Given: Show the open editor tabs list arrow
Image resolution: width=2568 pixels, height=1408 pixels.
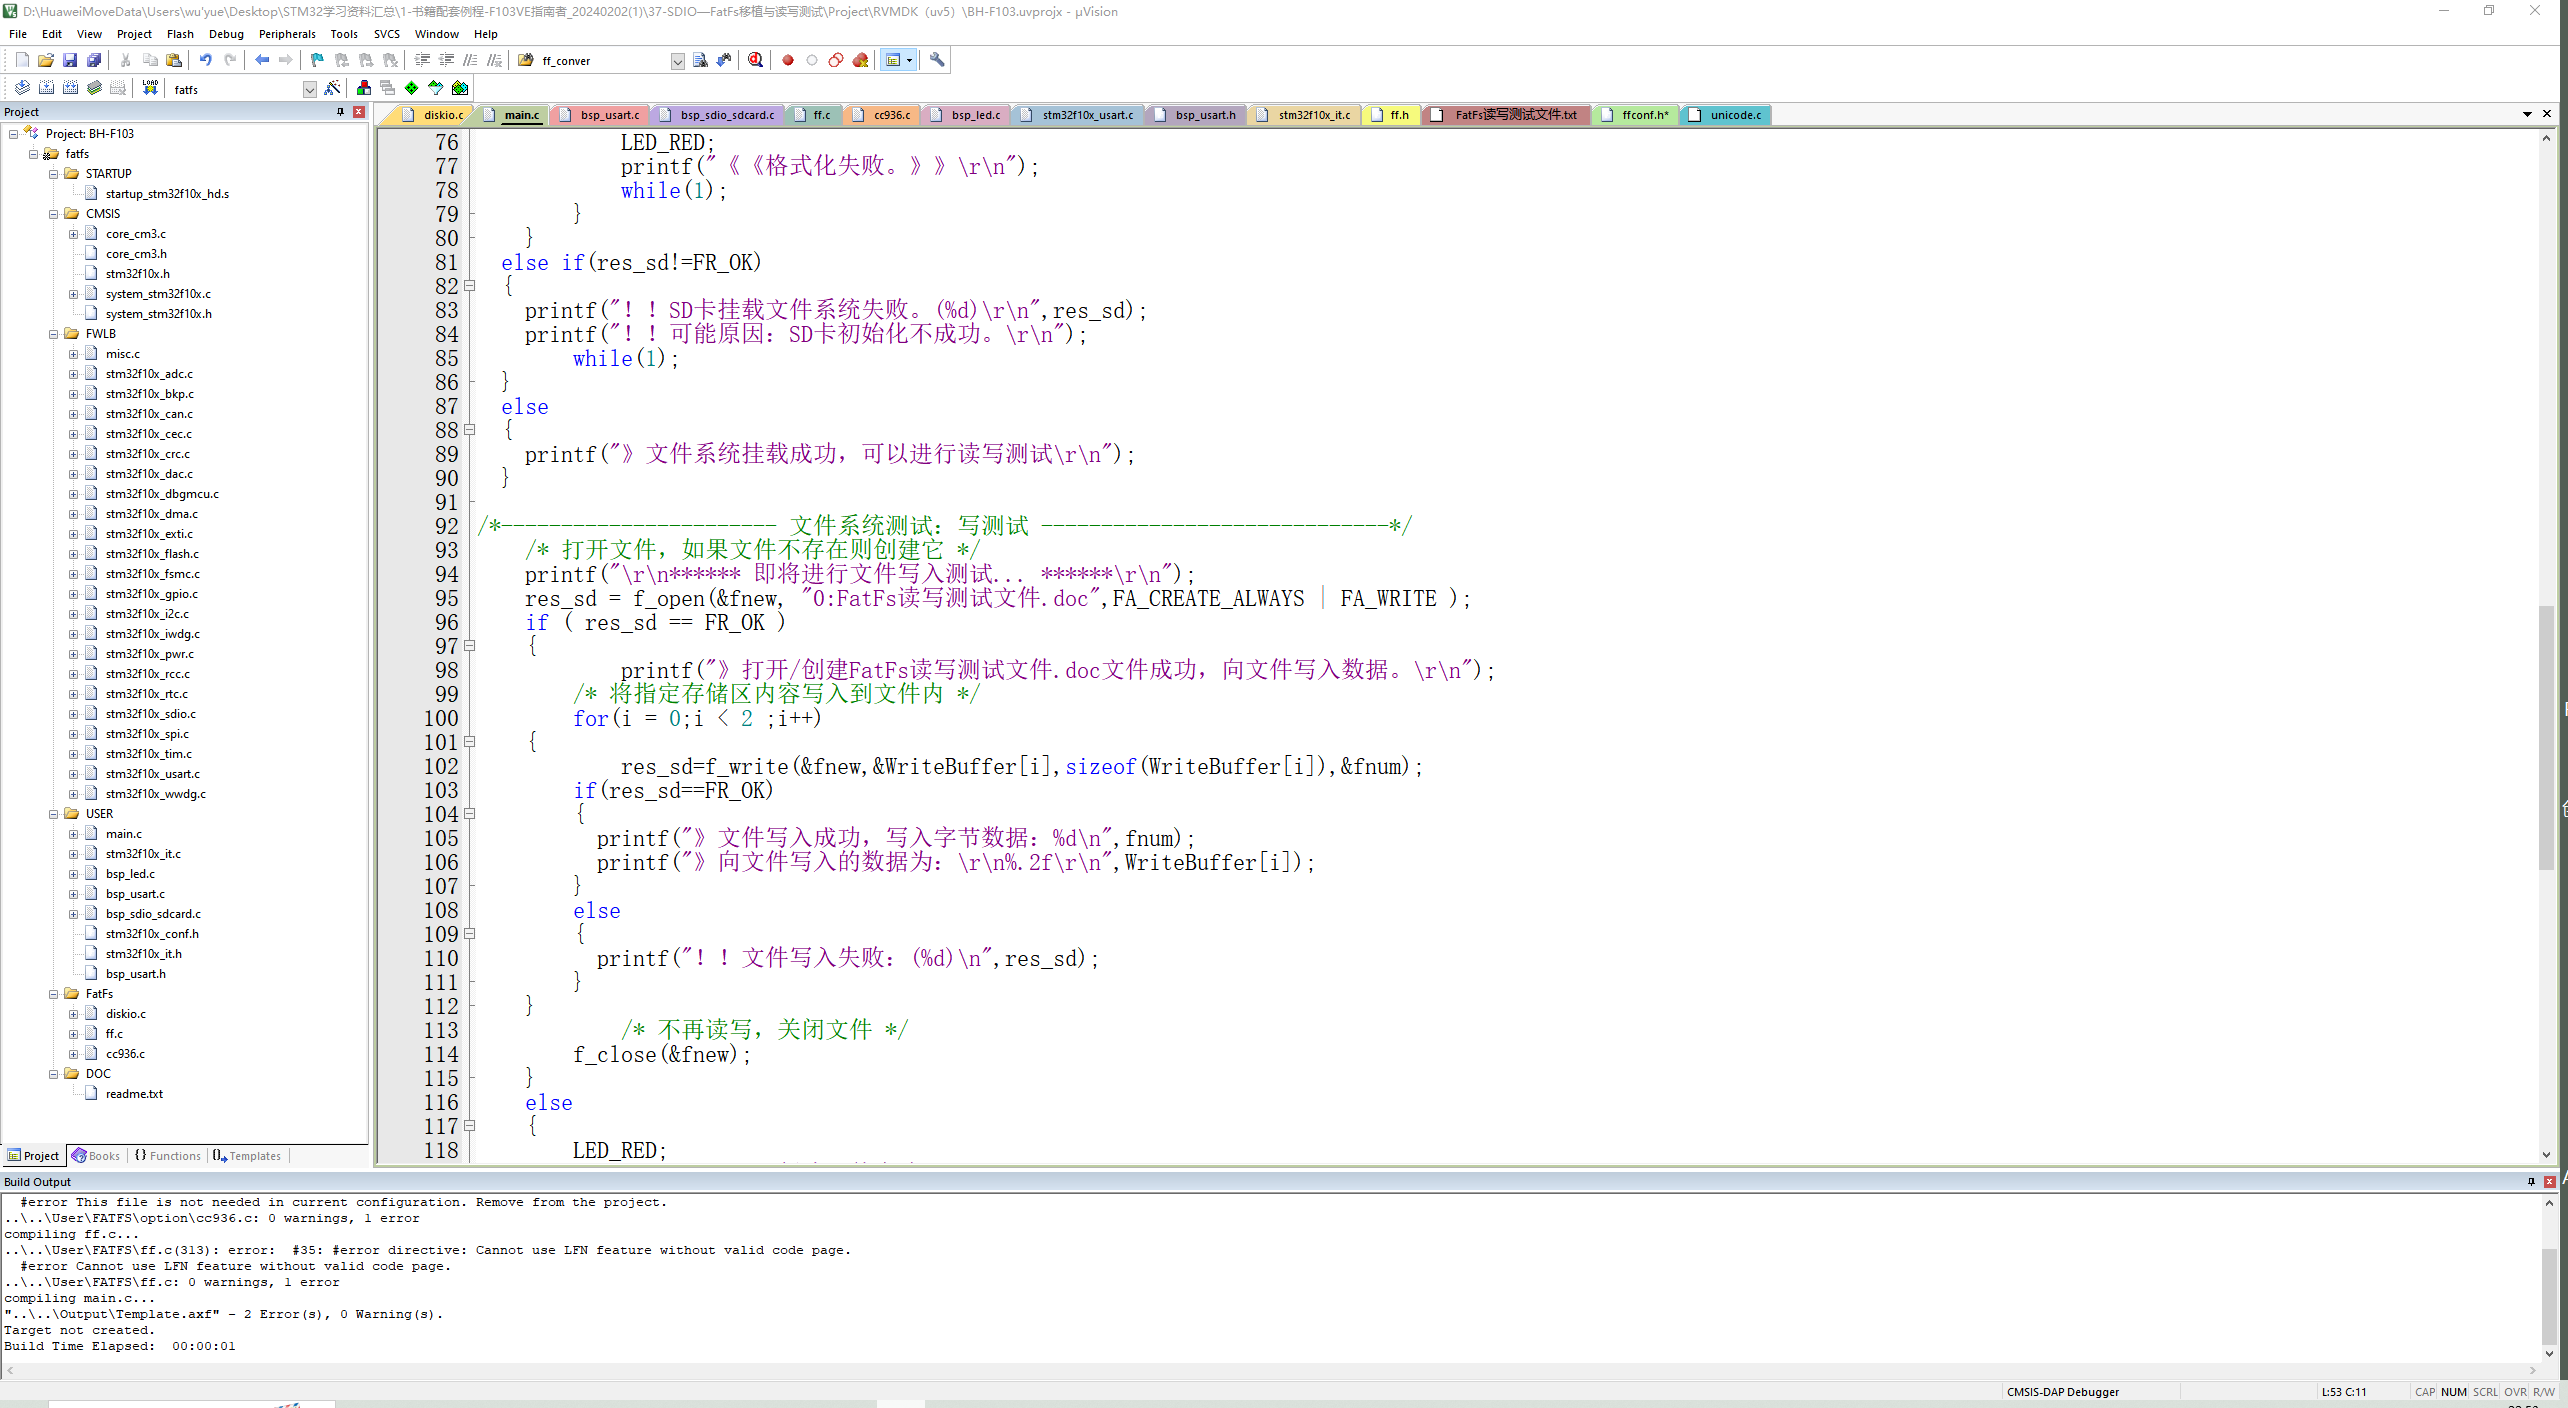Looking at the screenshot, I should point(2527,114).
